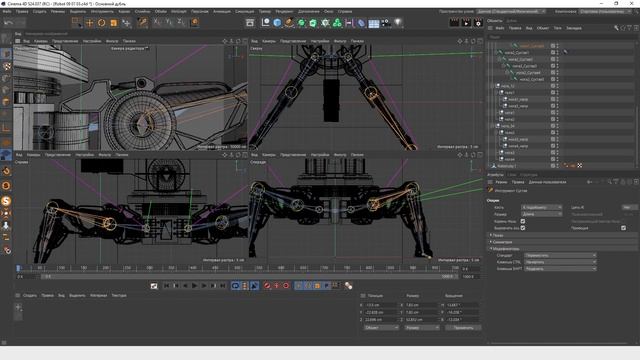The image size is (640, 360).
Task: Expand the Симметрия section
Action: point(563,242)
